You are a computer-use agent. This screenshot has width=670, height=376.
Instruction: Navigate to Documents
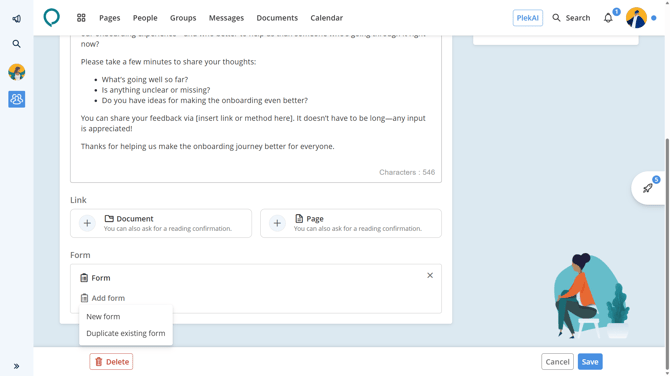point(277,18)
